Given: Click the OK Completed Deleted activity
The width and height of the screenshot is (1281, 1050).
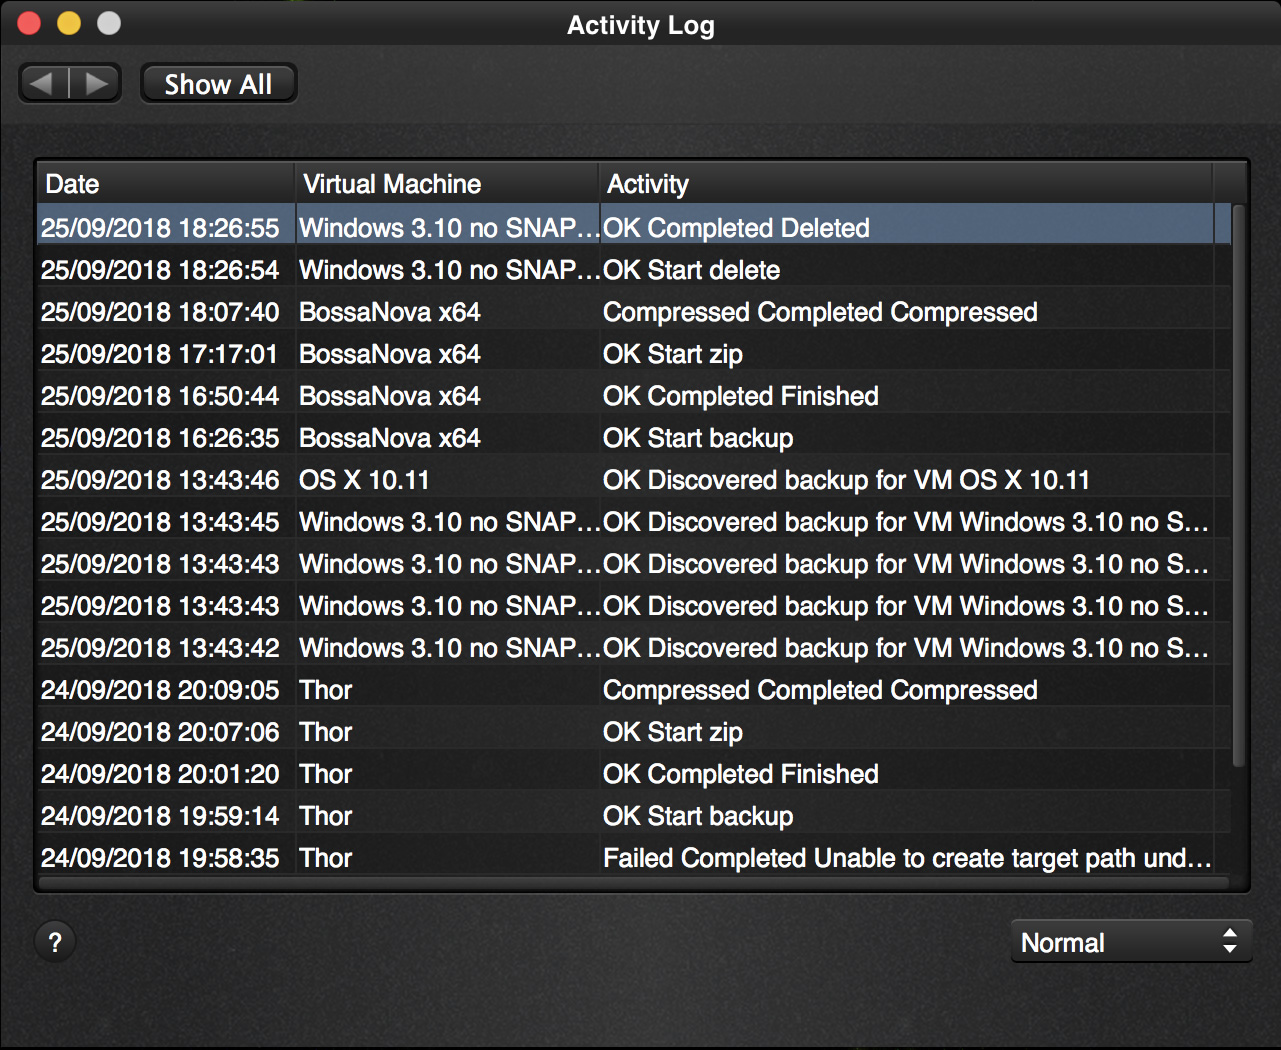Looking at the screenshot, I should (736, 228).
